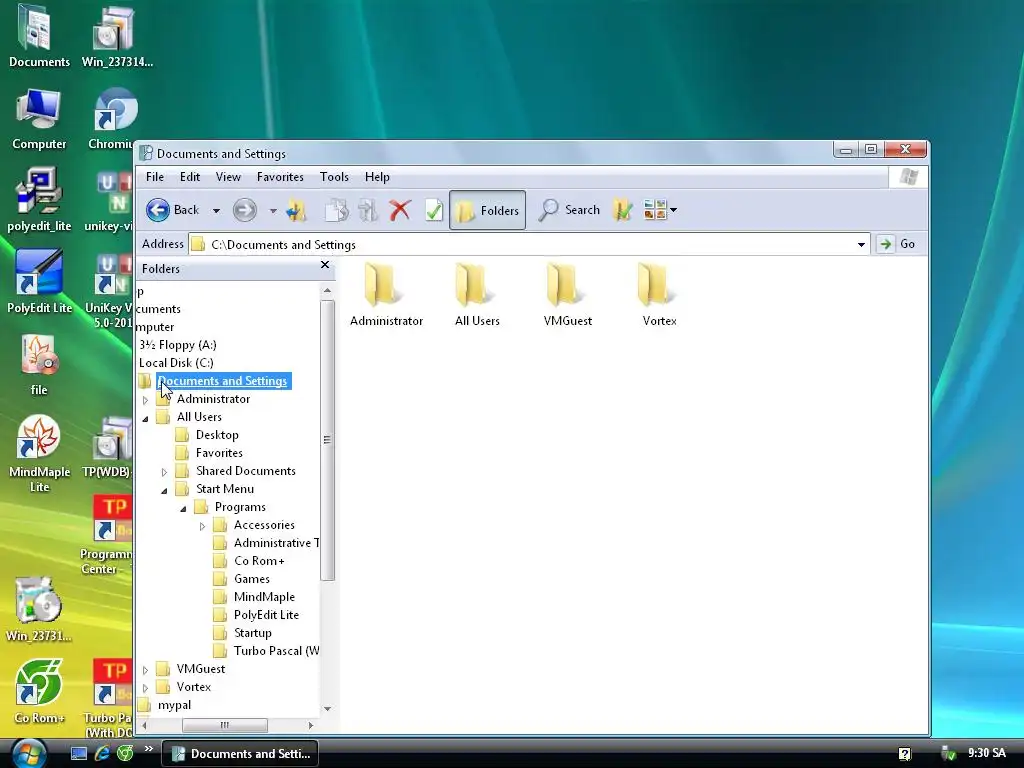Open the Favorites menu
Screen dimensions: 1024x768
pos(280,177)
